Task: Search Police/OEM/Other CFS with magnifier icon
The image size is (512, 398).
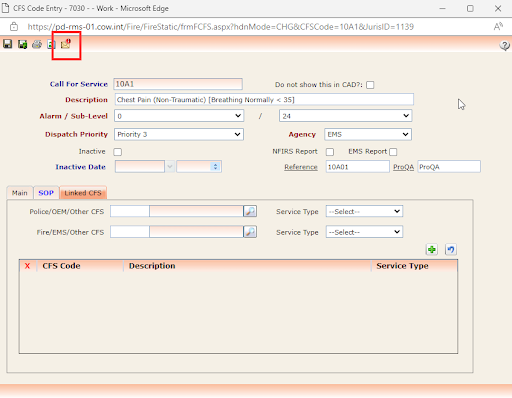Action: click(x=250, y=211)
